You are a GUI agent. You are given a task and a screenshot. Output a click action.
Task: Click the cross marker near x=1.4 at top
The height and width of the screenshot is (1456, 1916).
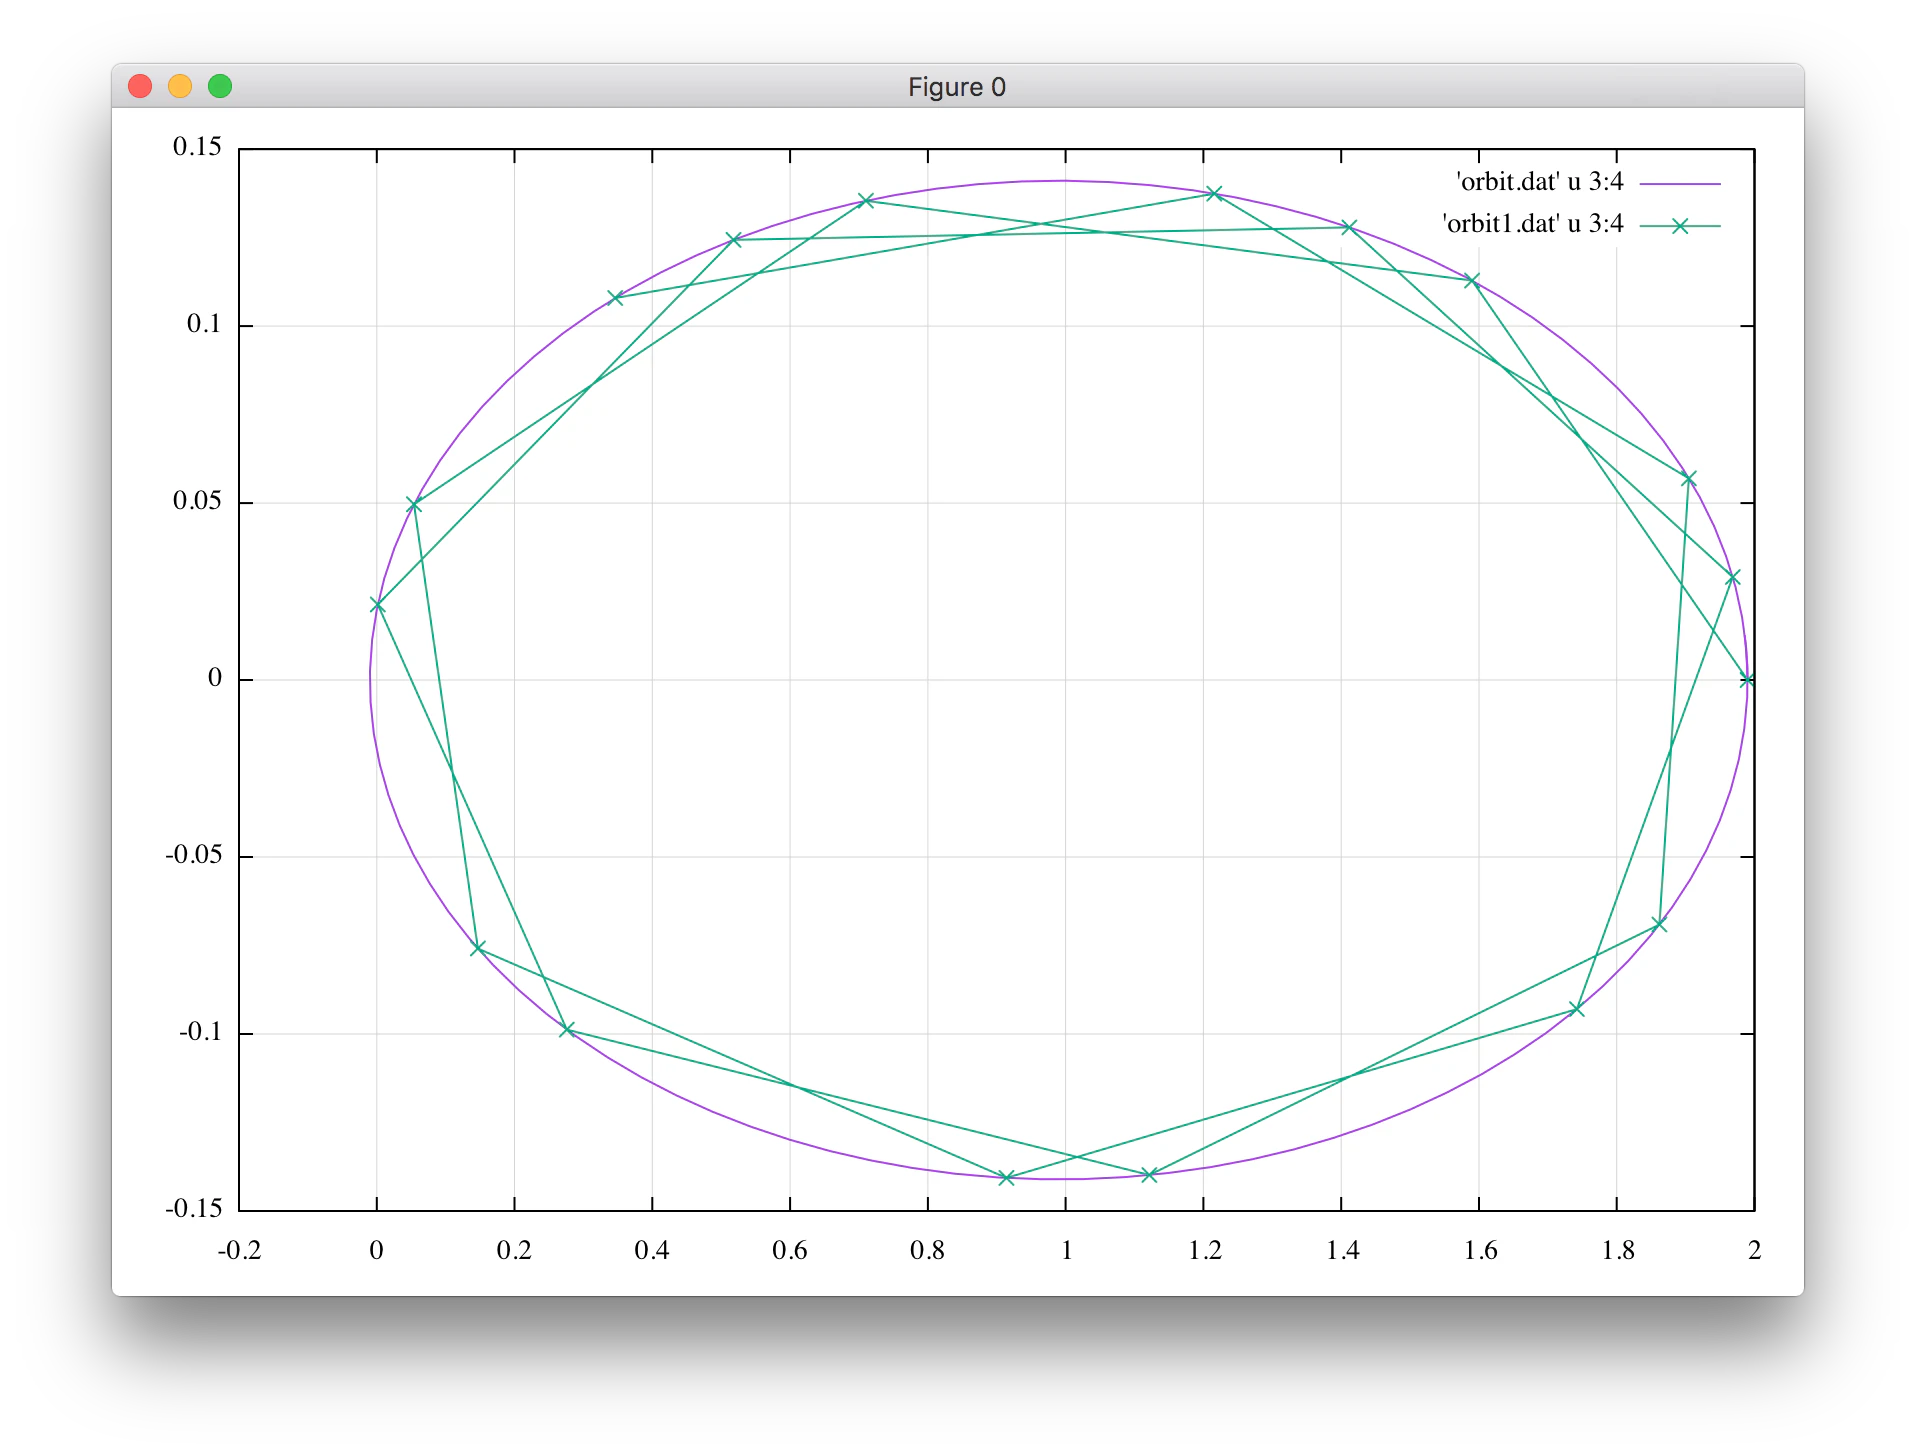[x=1348, y=228]
